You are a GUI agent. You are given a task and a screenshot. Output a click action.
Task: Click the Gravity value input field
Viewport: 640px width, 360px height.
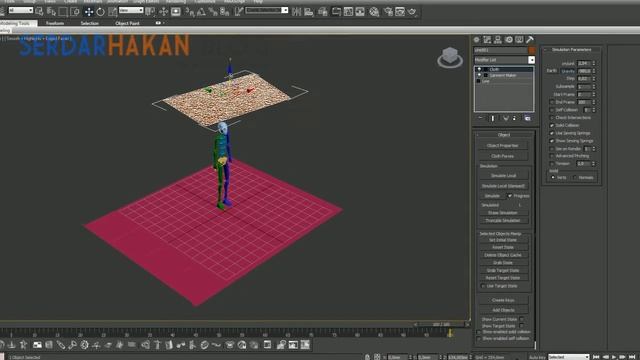(584, 71)
